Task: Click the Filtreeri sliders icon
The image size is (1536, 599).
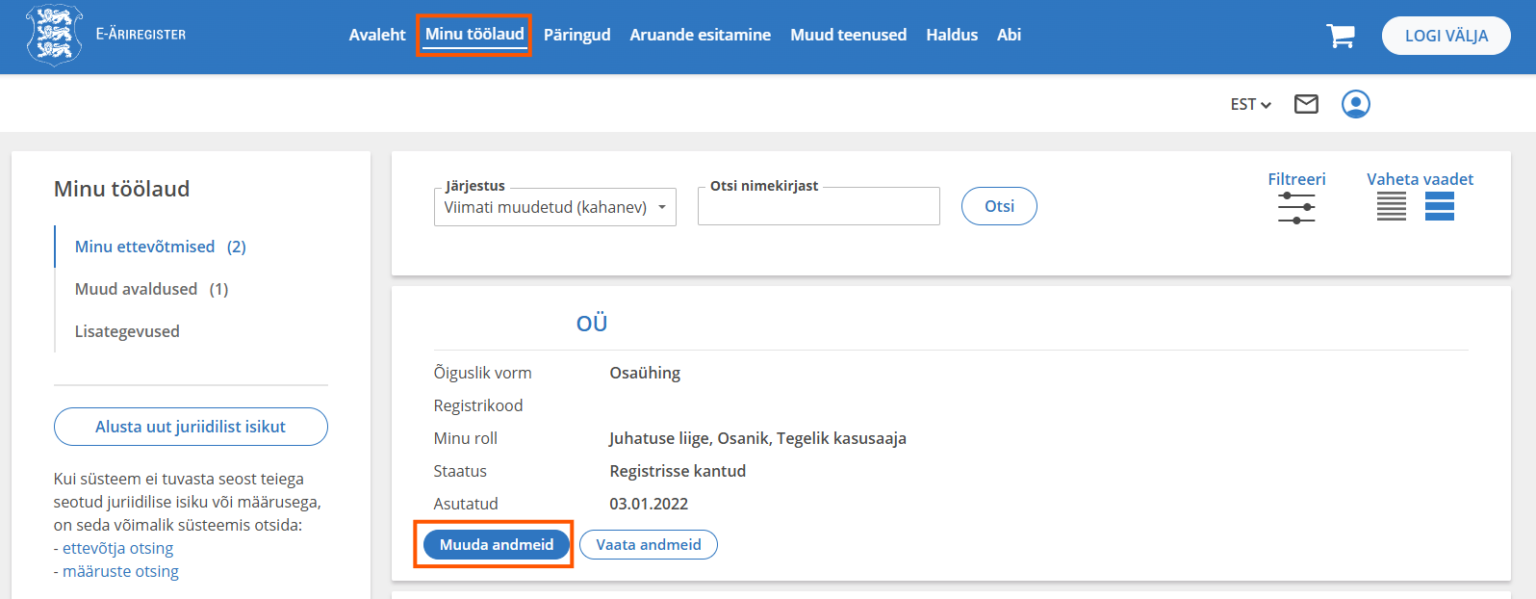Action: click(1296, 207)
